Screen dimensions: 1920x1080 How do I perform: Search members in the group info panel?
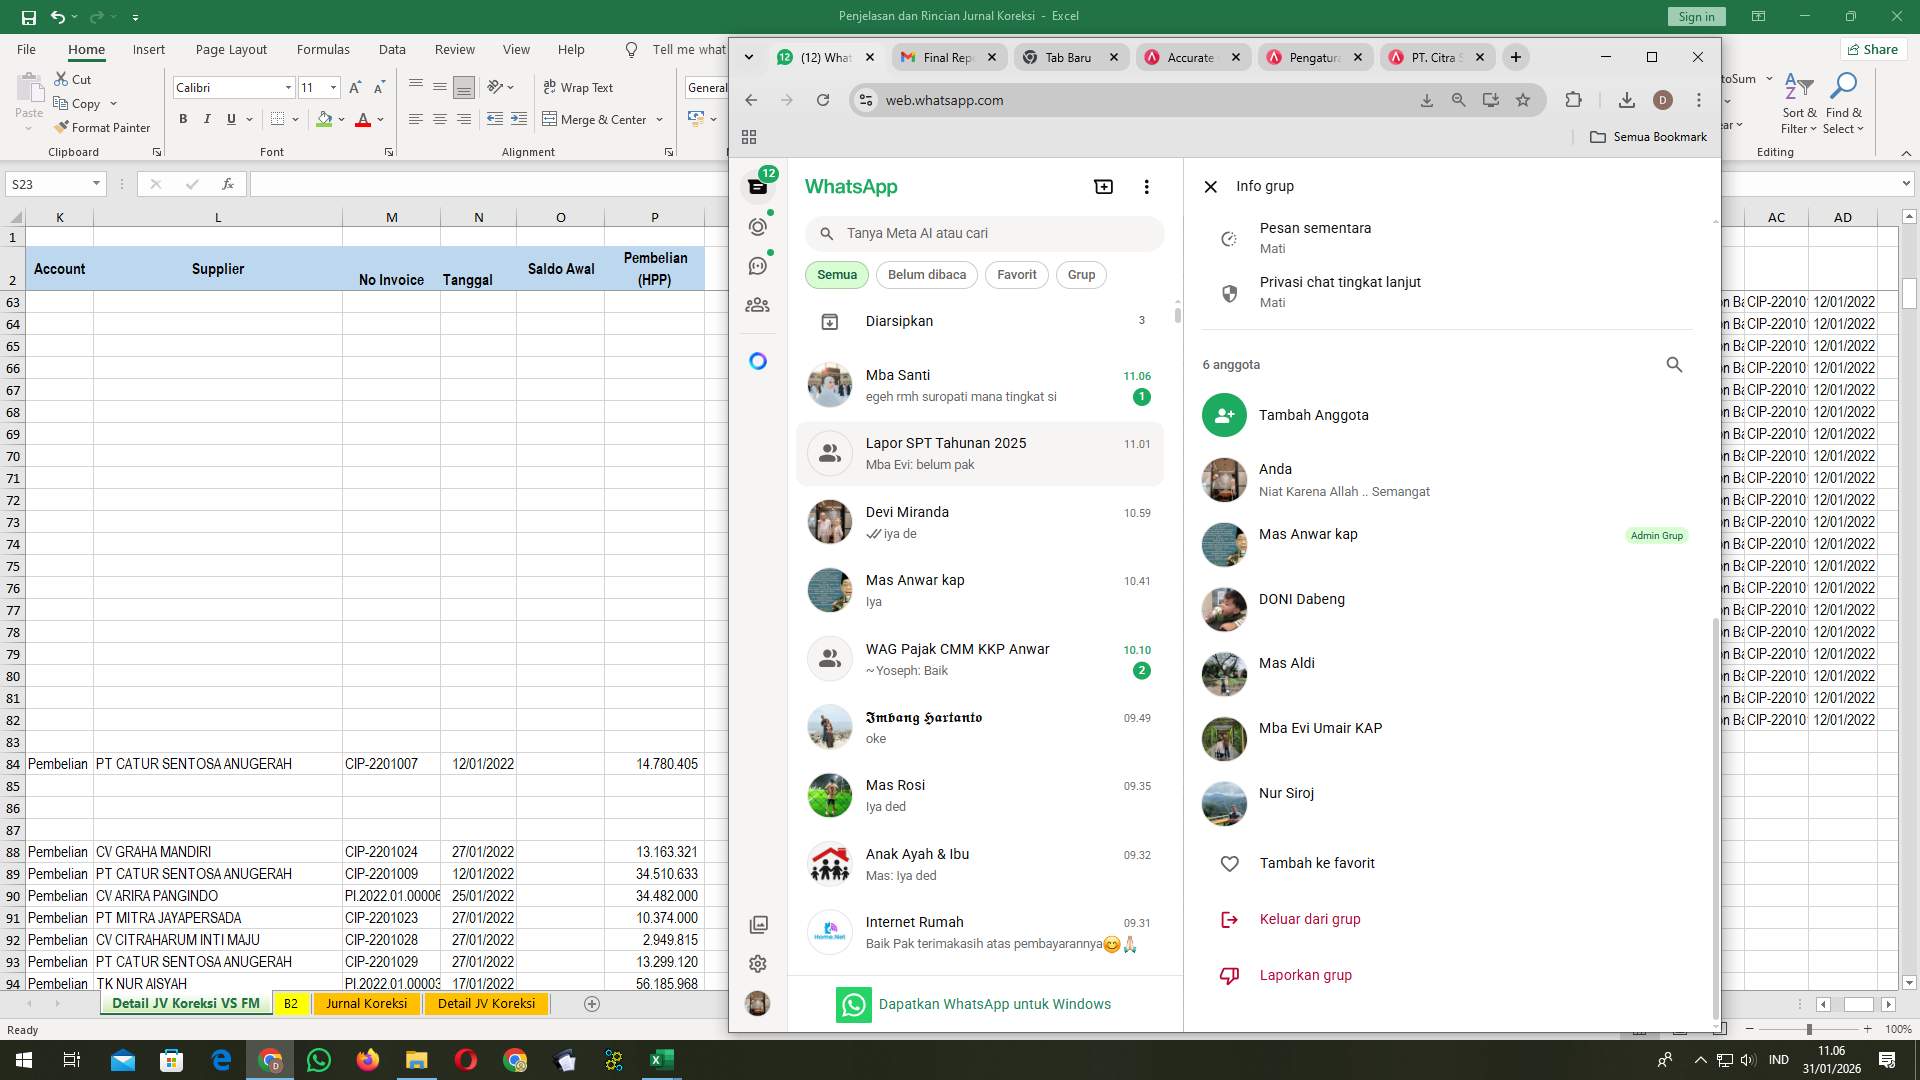pos(1675,365)
